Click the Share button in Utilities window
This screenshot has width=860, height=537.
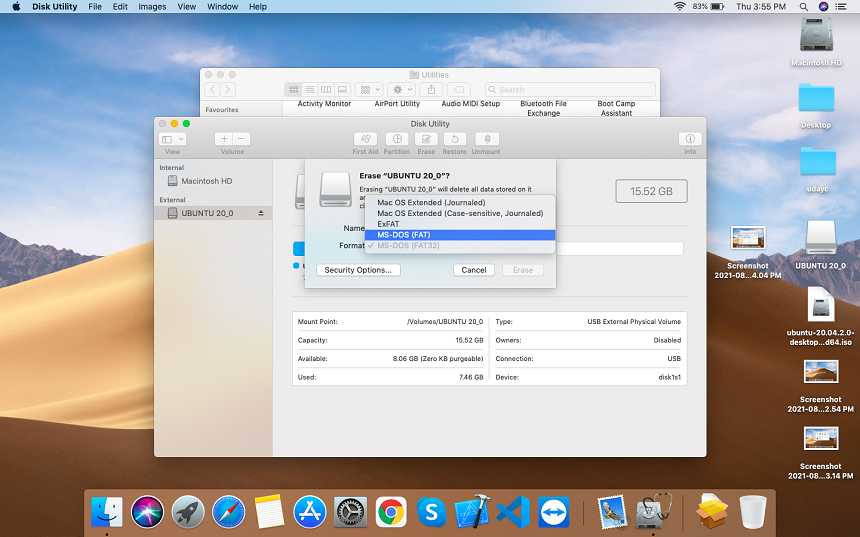(x=432, y=89)
